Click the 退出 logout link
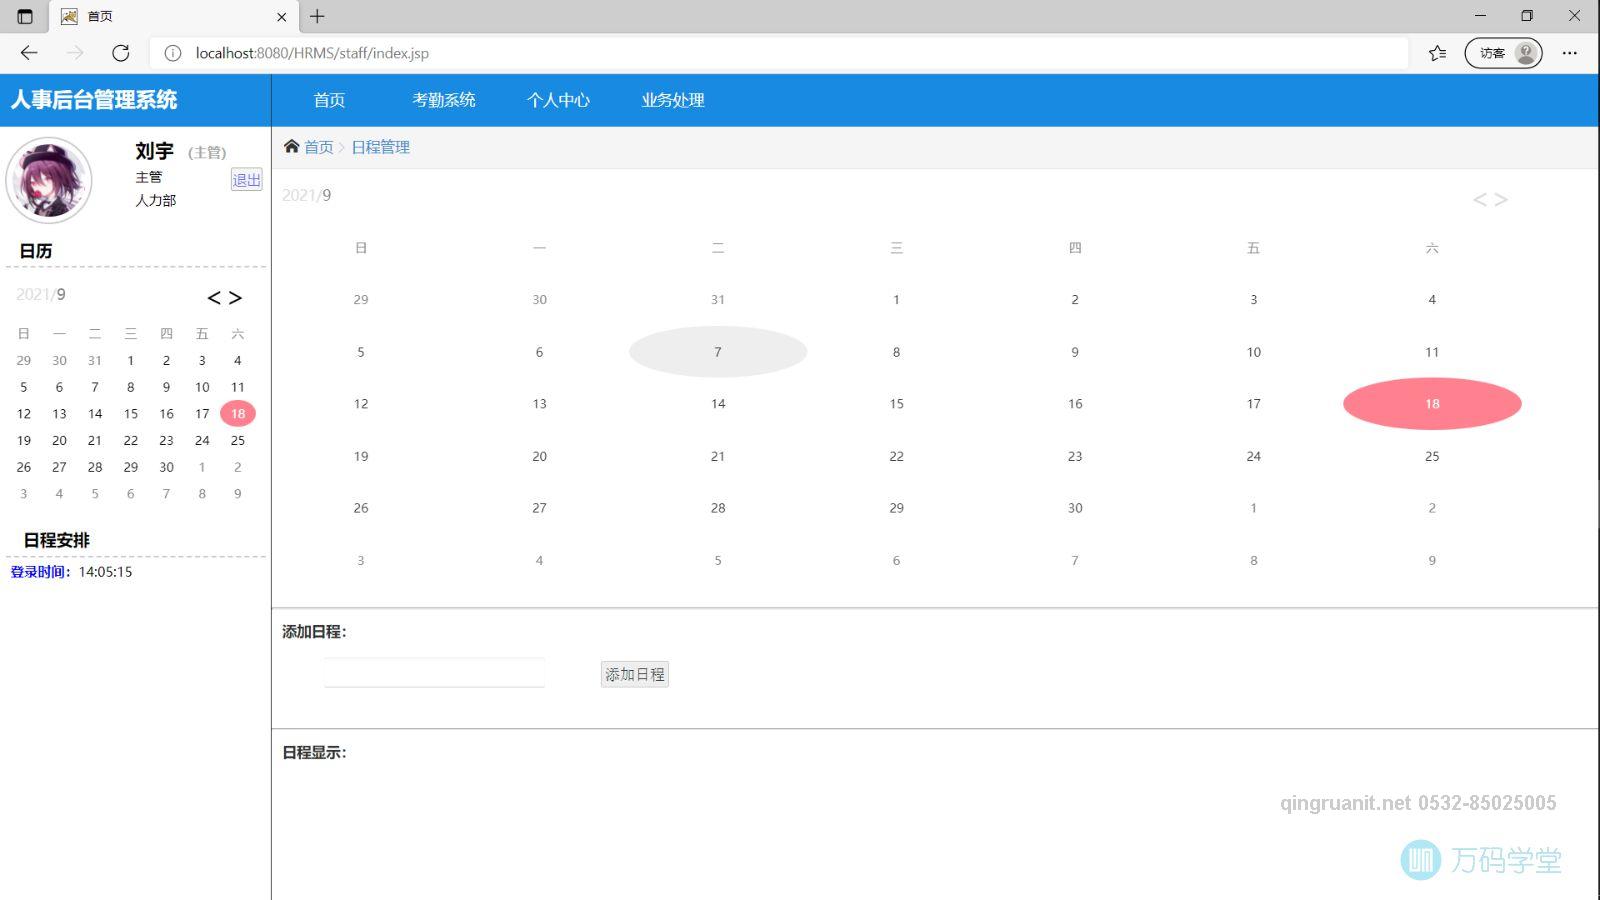Viewport: 1600px width, 900px height. tap(246, 180)
